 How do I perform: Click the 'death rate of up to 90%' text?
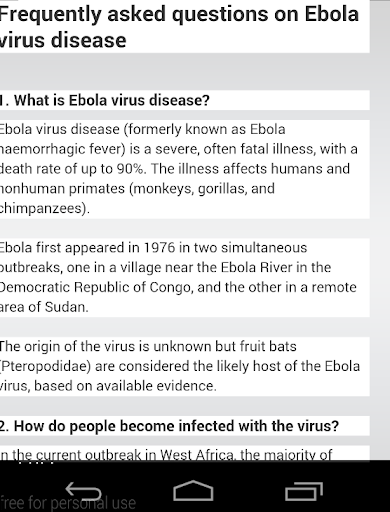click(73, 169)
